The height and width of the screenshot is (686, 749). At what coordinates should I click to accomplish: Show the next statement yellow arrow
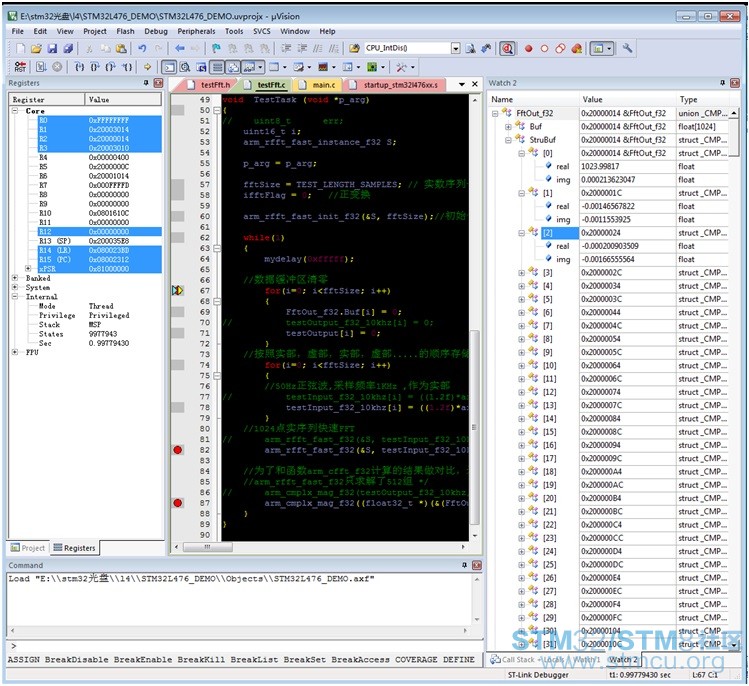point(148,67)
